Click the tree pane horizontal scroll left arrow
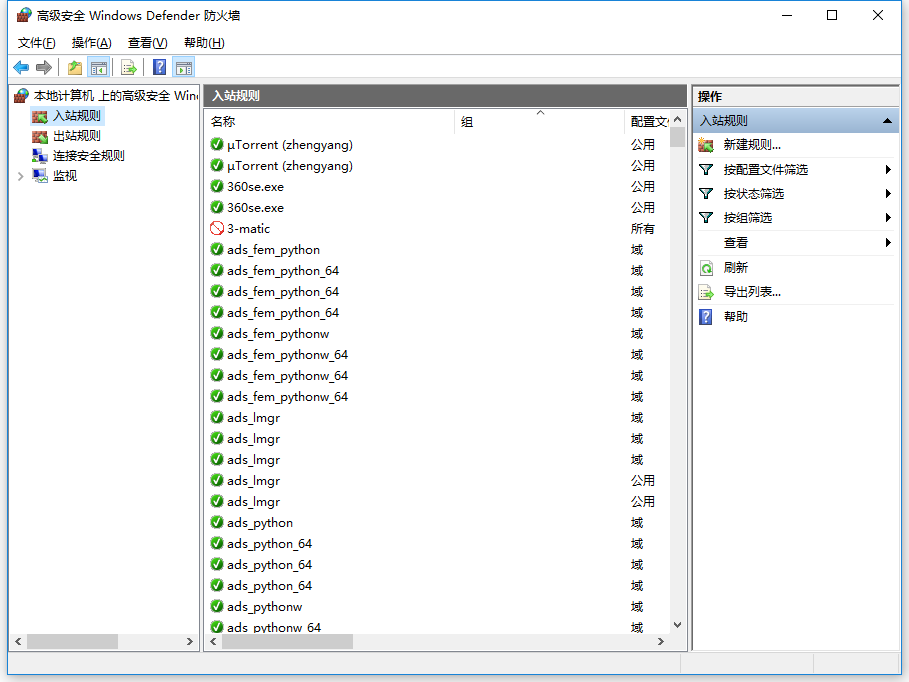Viewport: 909px width, 682px height. (18, 641)
